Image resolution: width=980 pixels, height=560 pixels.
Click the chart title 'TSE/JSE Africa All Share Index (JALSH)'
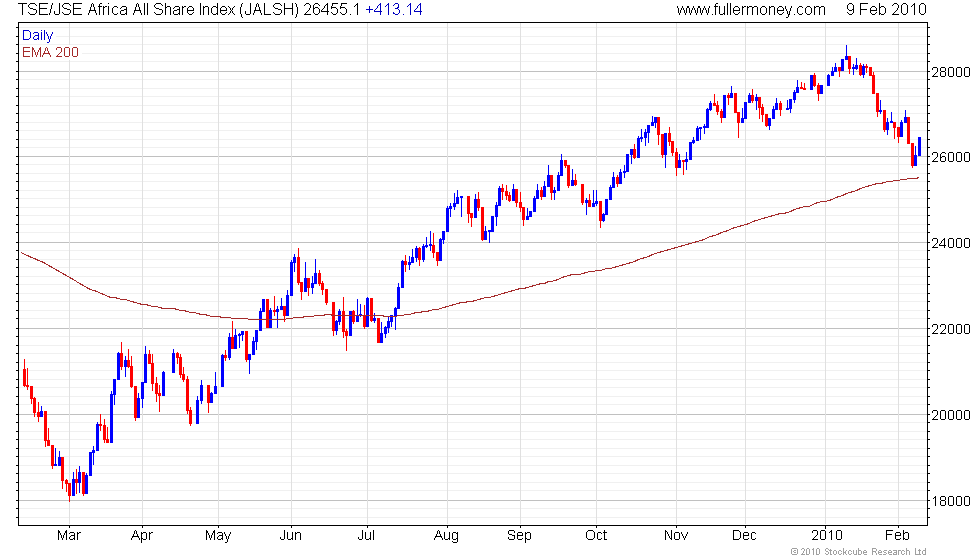[x=158, y=9]
